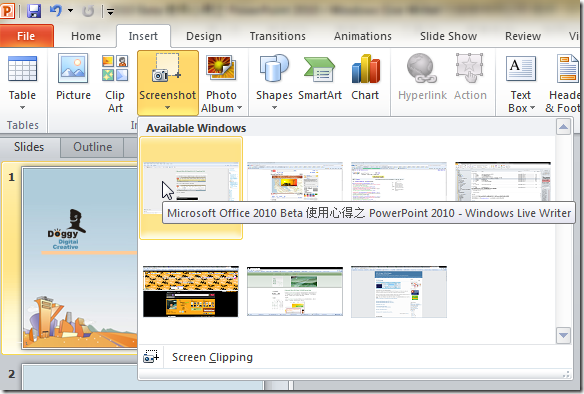The width and height of the screenshot is (584, 394).
Task: Click the Table grid icon
Action: coord(22,69)
